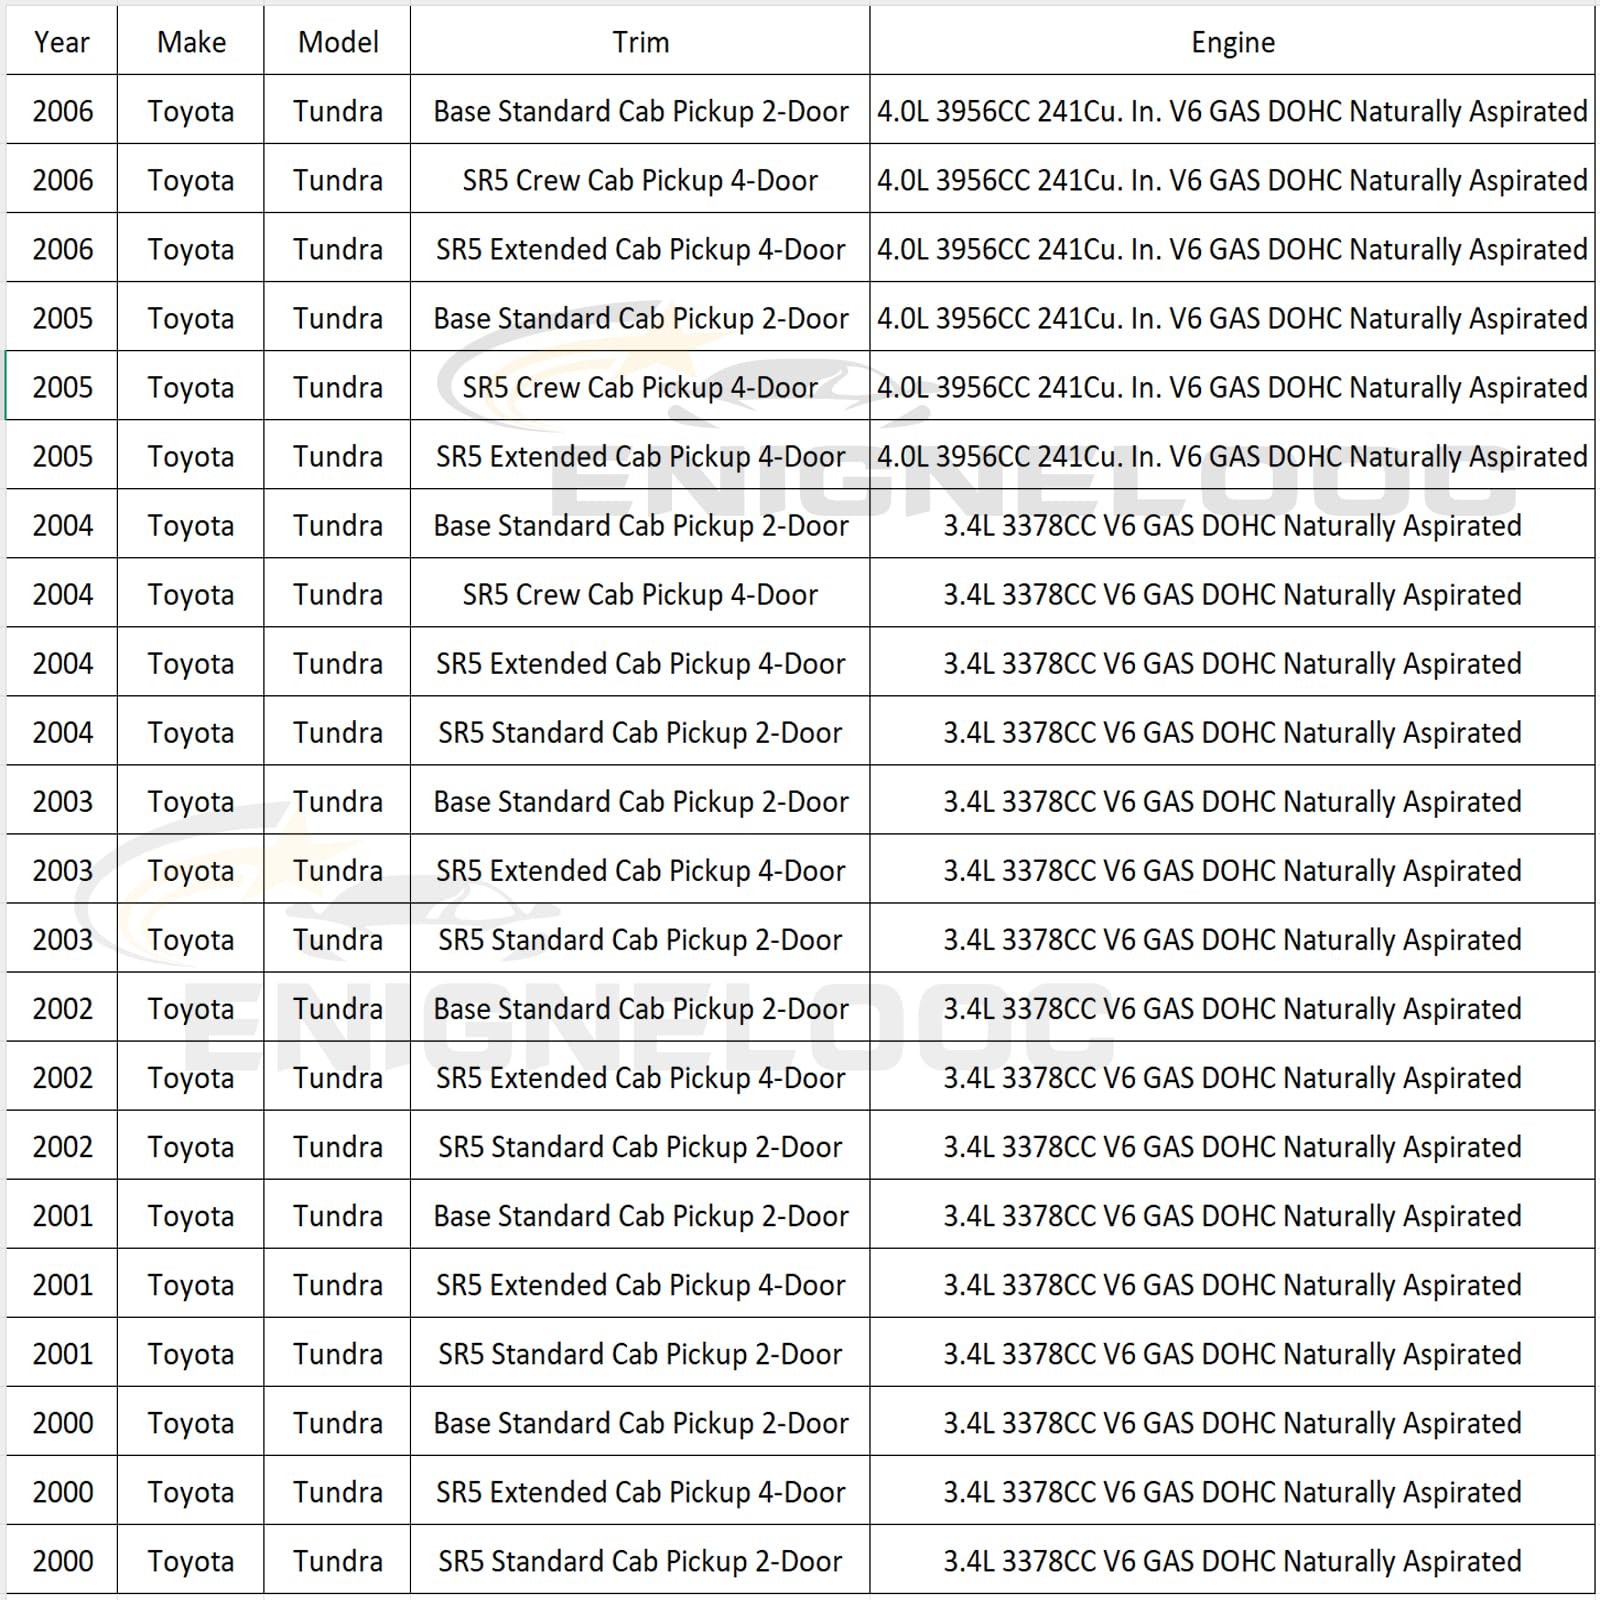Click the "Engine" column header
Screen dimensions: 1600x1600
pos(1233,42)
